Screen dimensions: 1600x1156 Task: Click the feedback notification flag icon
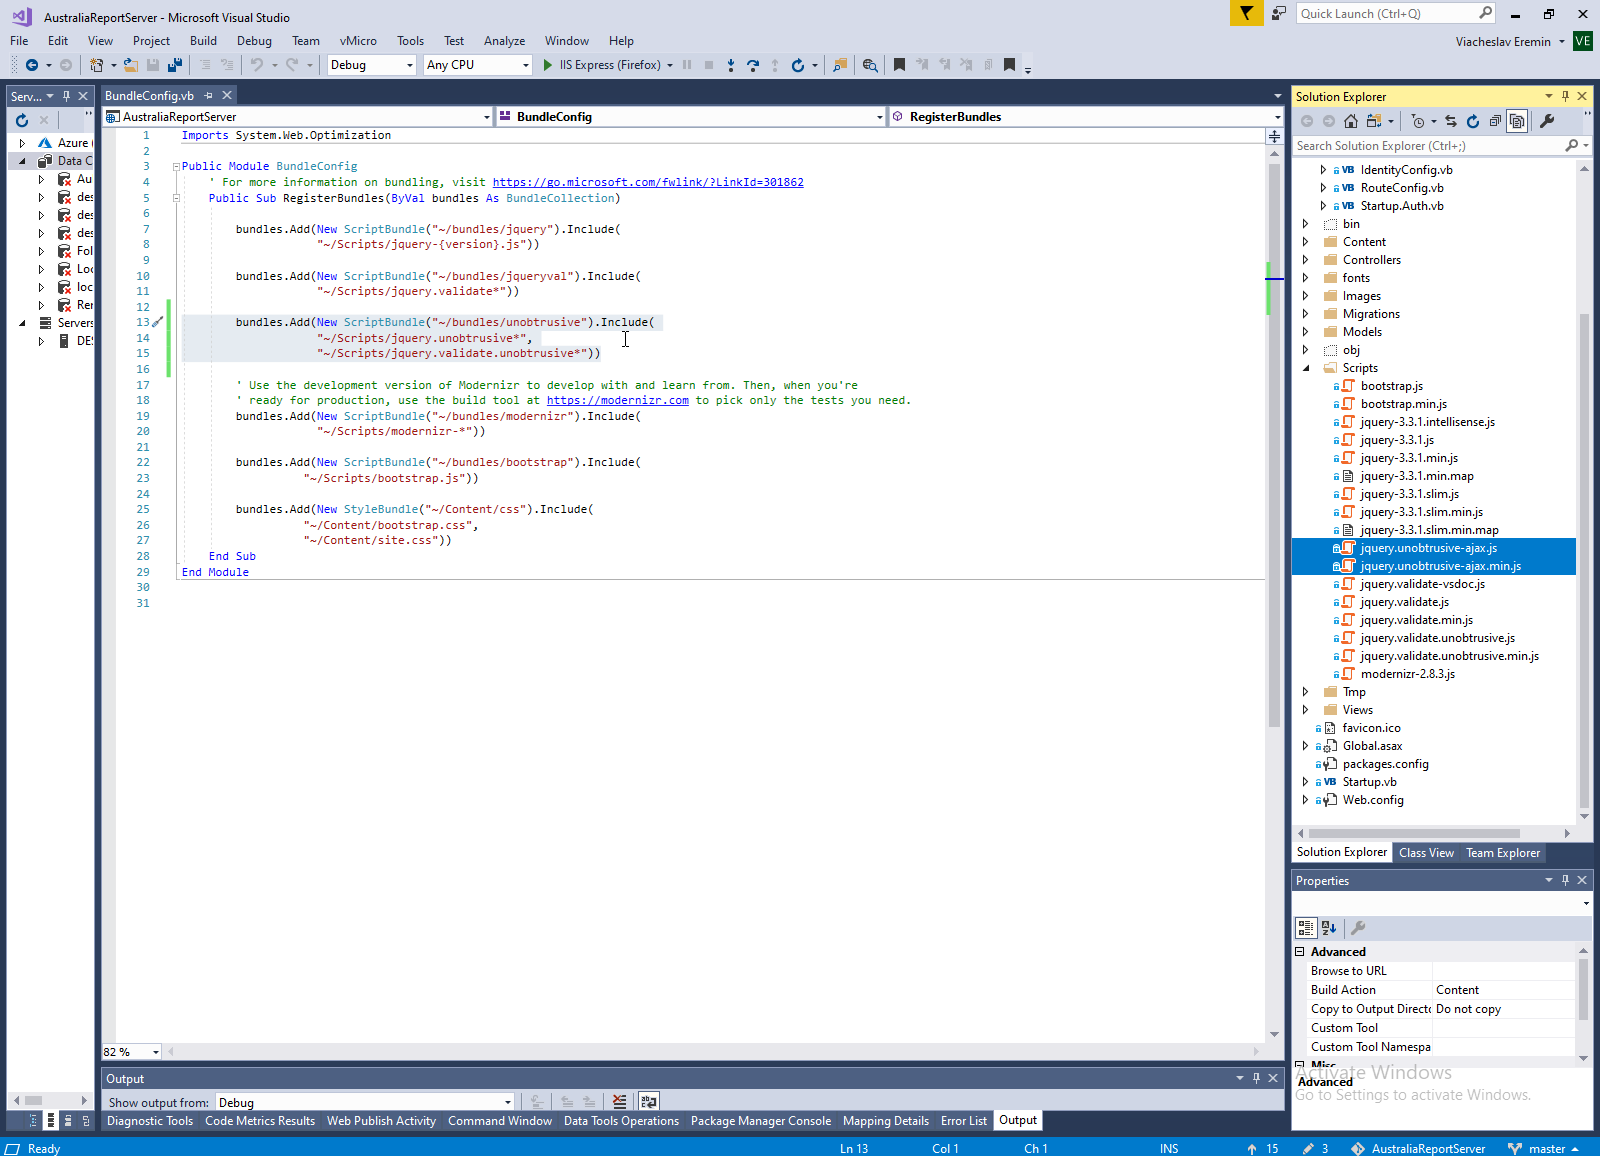[1246, 13]
